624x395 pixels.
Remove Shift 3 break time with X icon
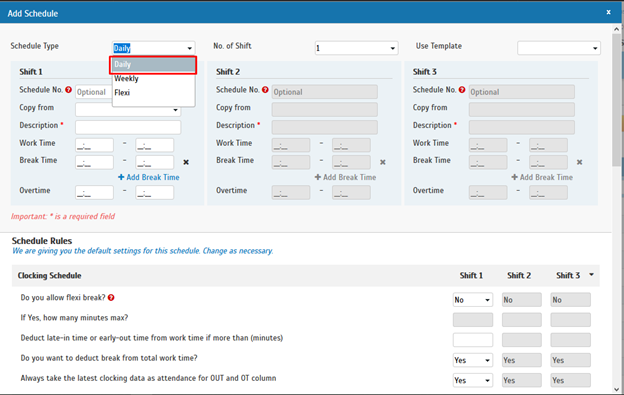tap(579, 162)
